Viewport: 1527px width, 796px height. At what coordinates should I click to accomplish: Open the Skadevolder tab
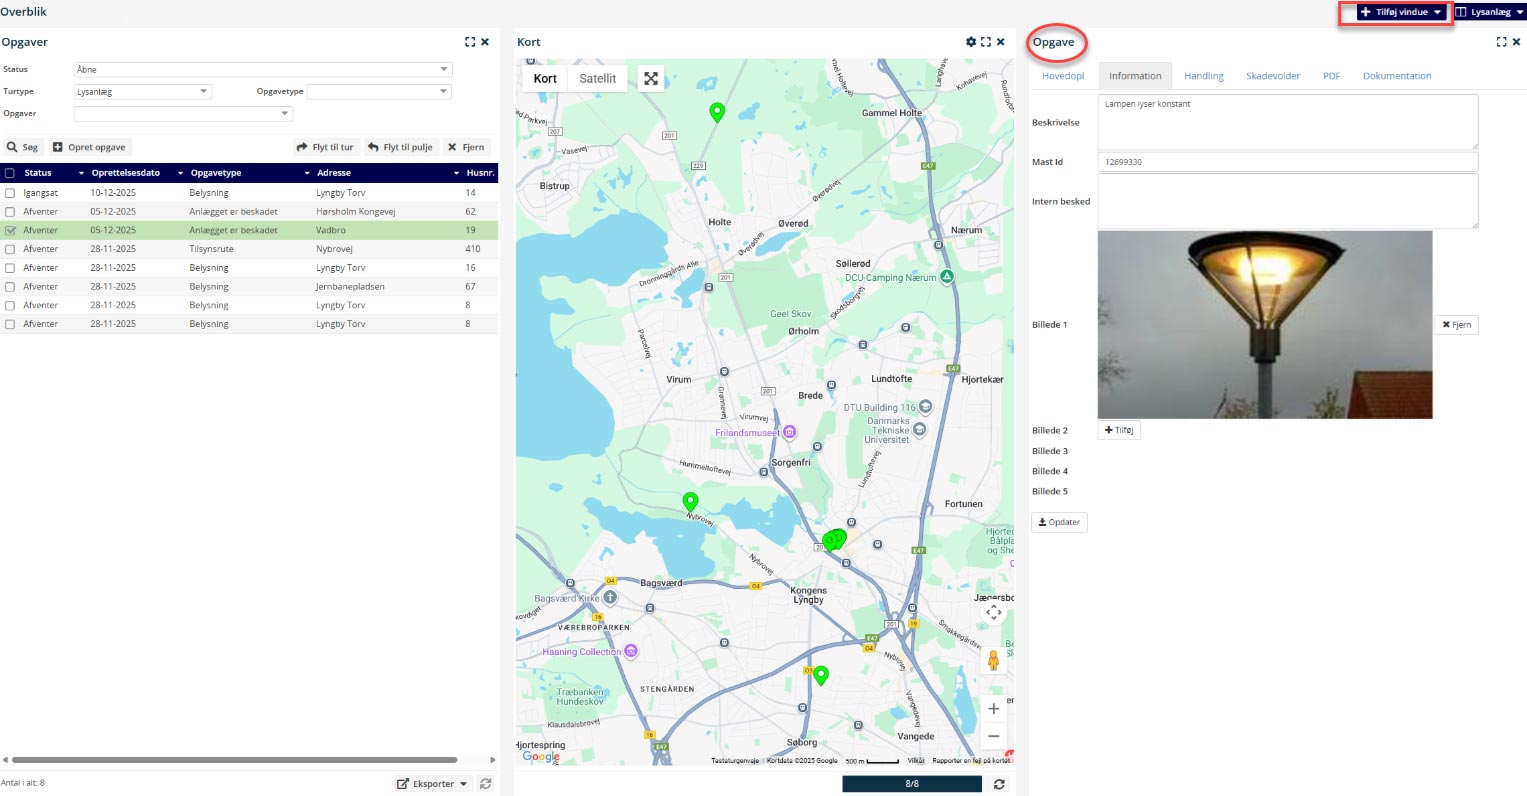point(1272,76)
